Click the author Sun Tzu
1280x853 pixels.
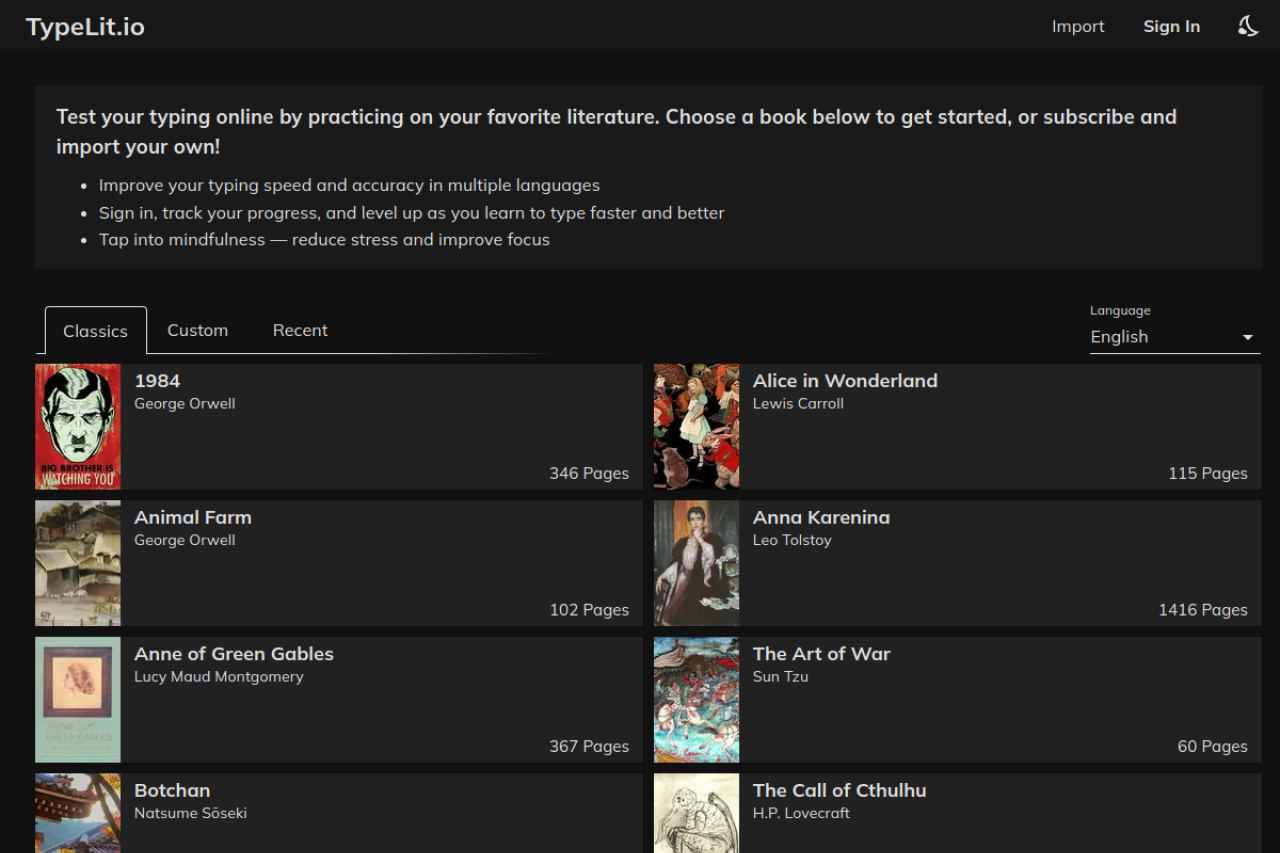tap(780, 677)
